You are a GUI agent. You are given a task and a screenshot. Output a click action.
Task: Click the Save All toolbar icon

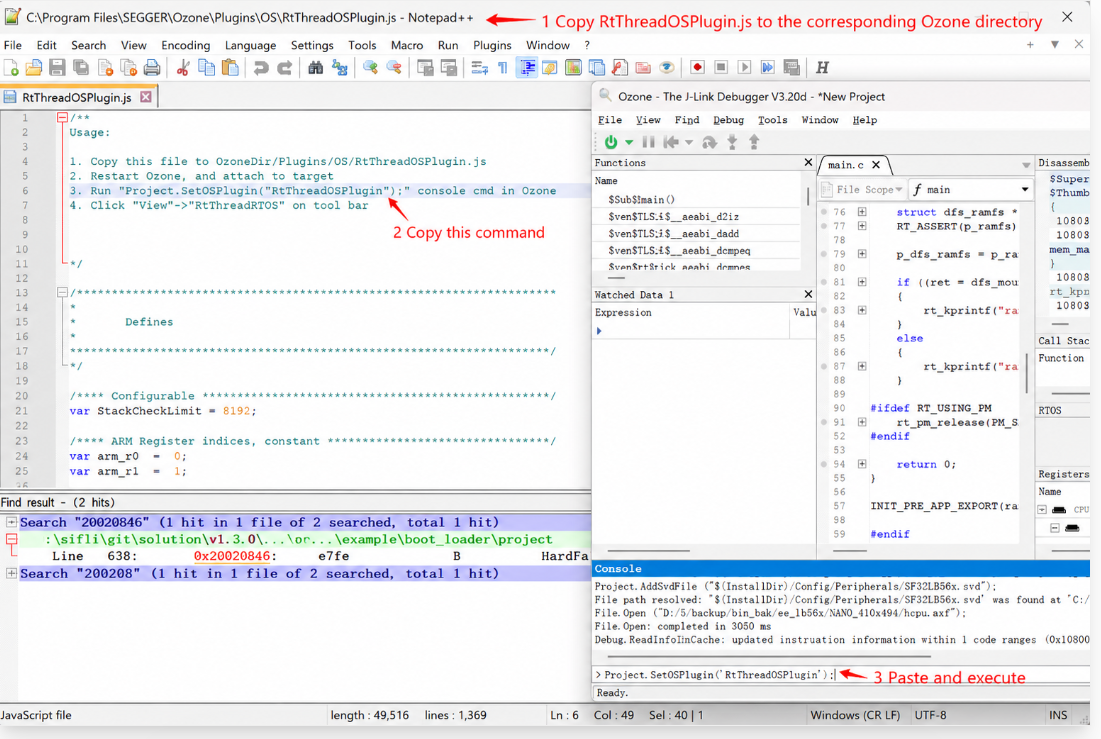[81, 67]
